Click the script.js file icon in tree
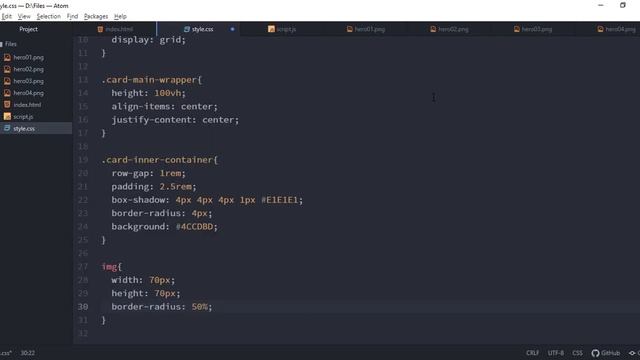Image resolution: width=640 pixels, height=360 pixels. coord(7,116)
